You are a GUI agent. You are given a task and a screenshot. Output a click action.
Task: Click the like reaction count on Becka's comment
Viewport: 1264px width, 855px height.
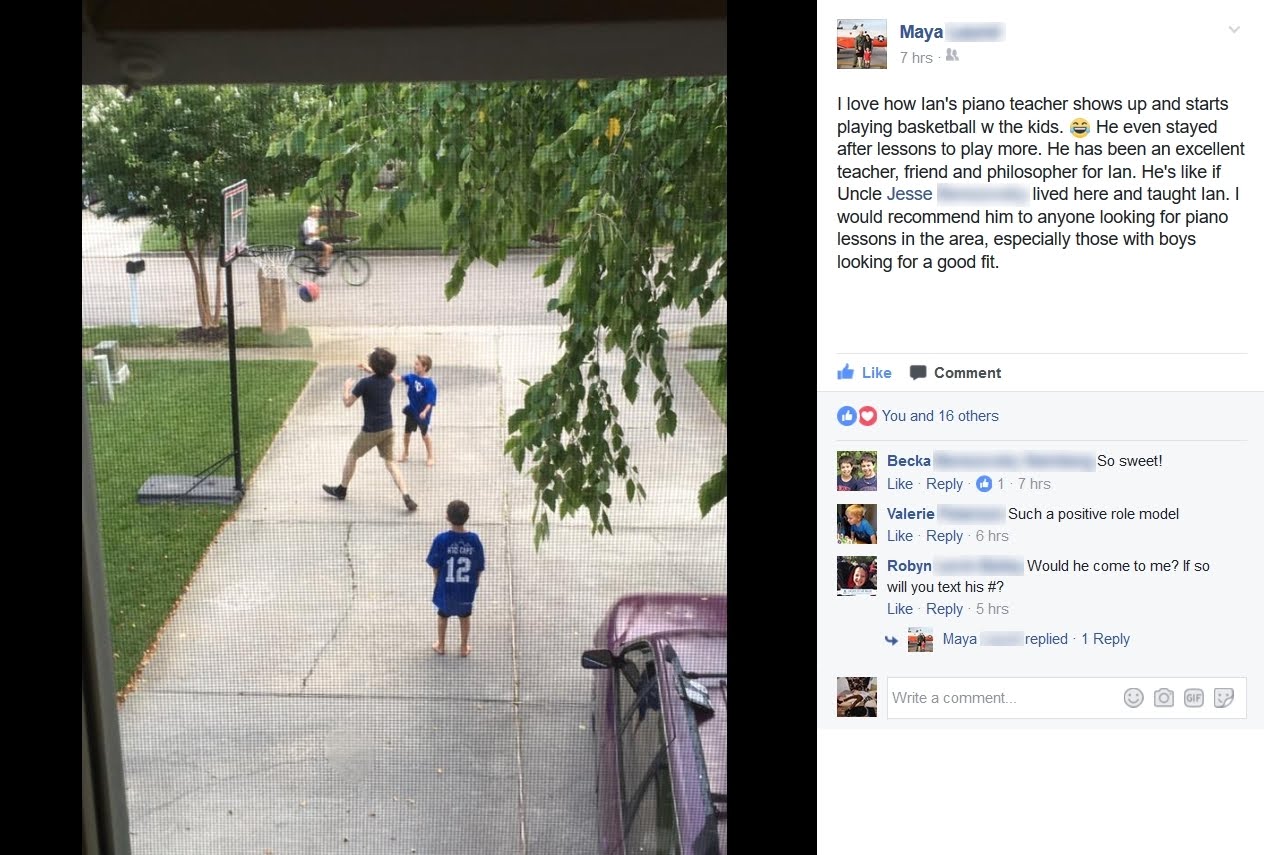pos(990,484)
